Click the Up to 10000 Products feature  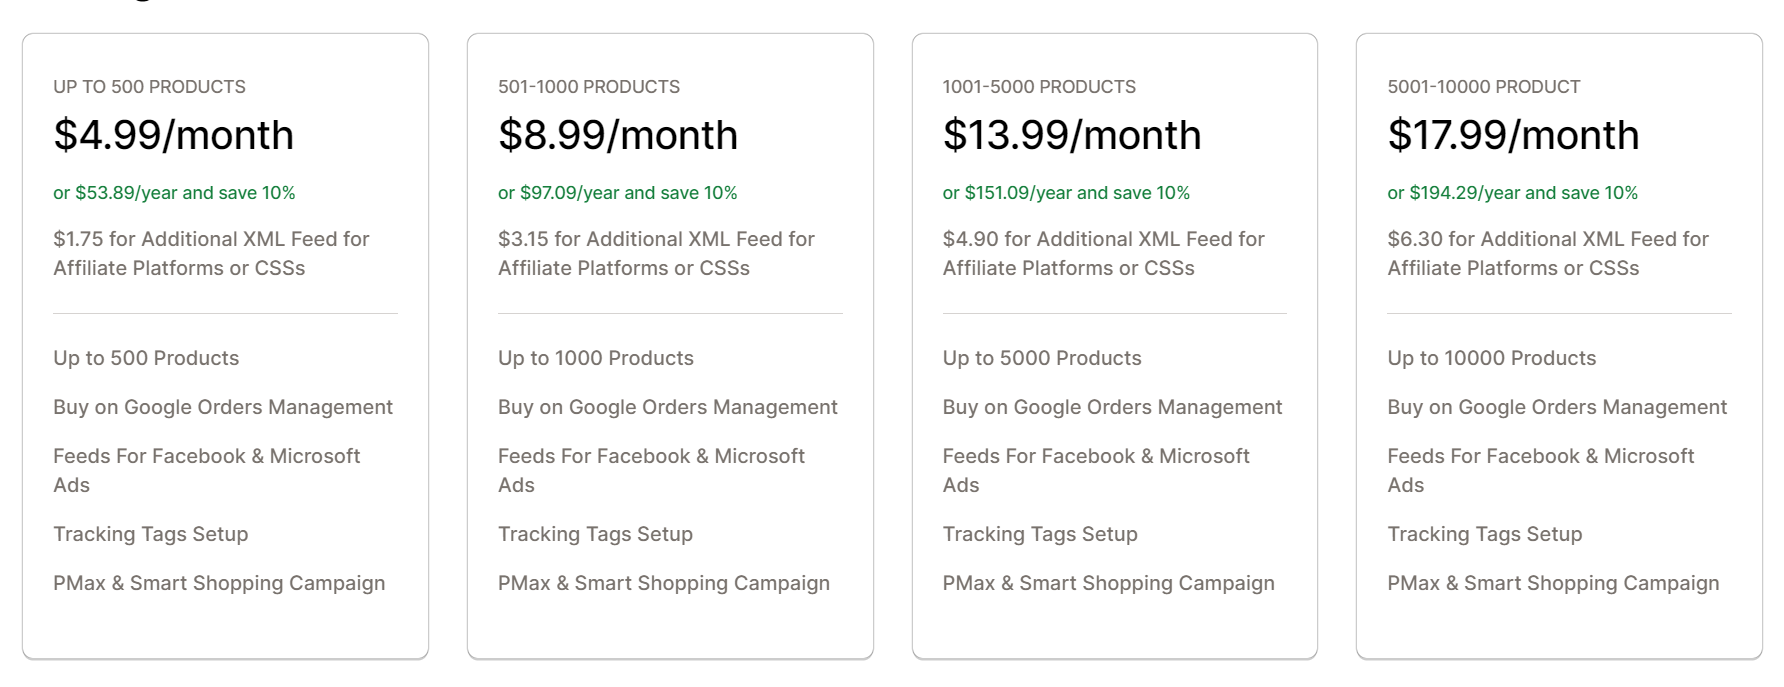click(1491, 358)
